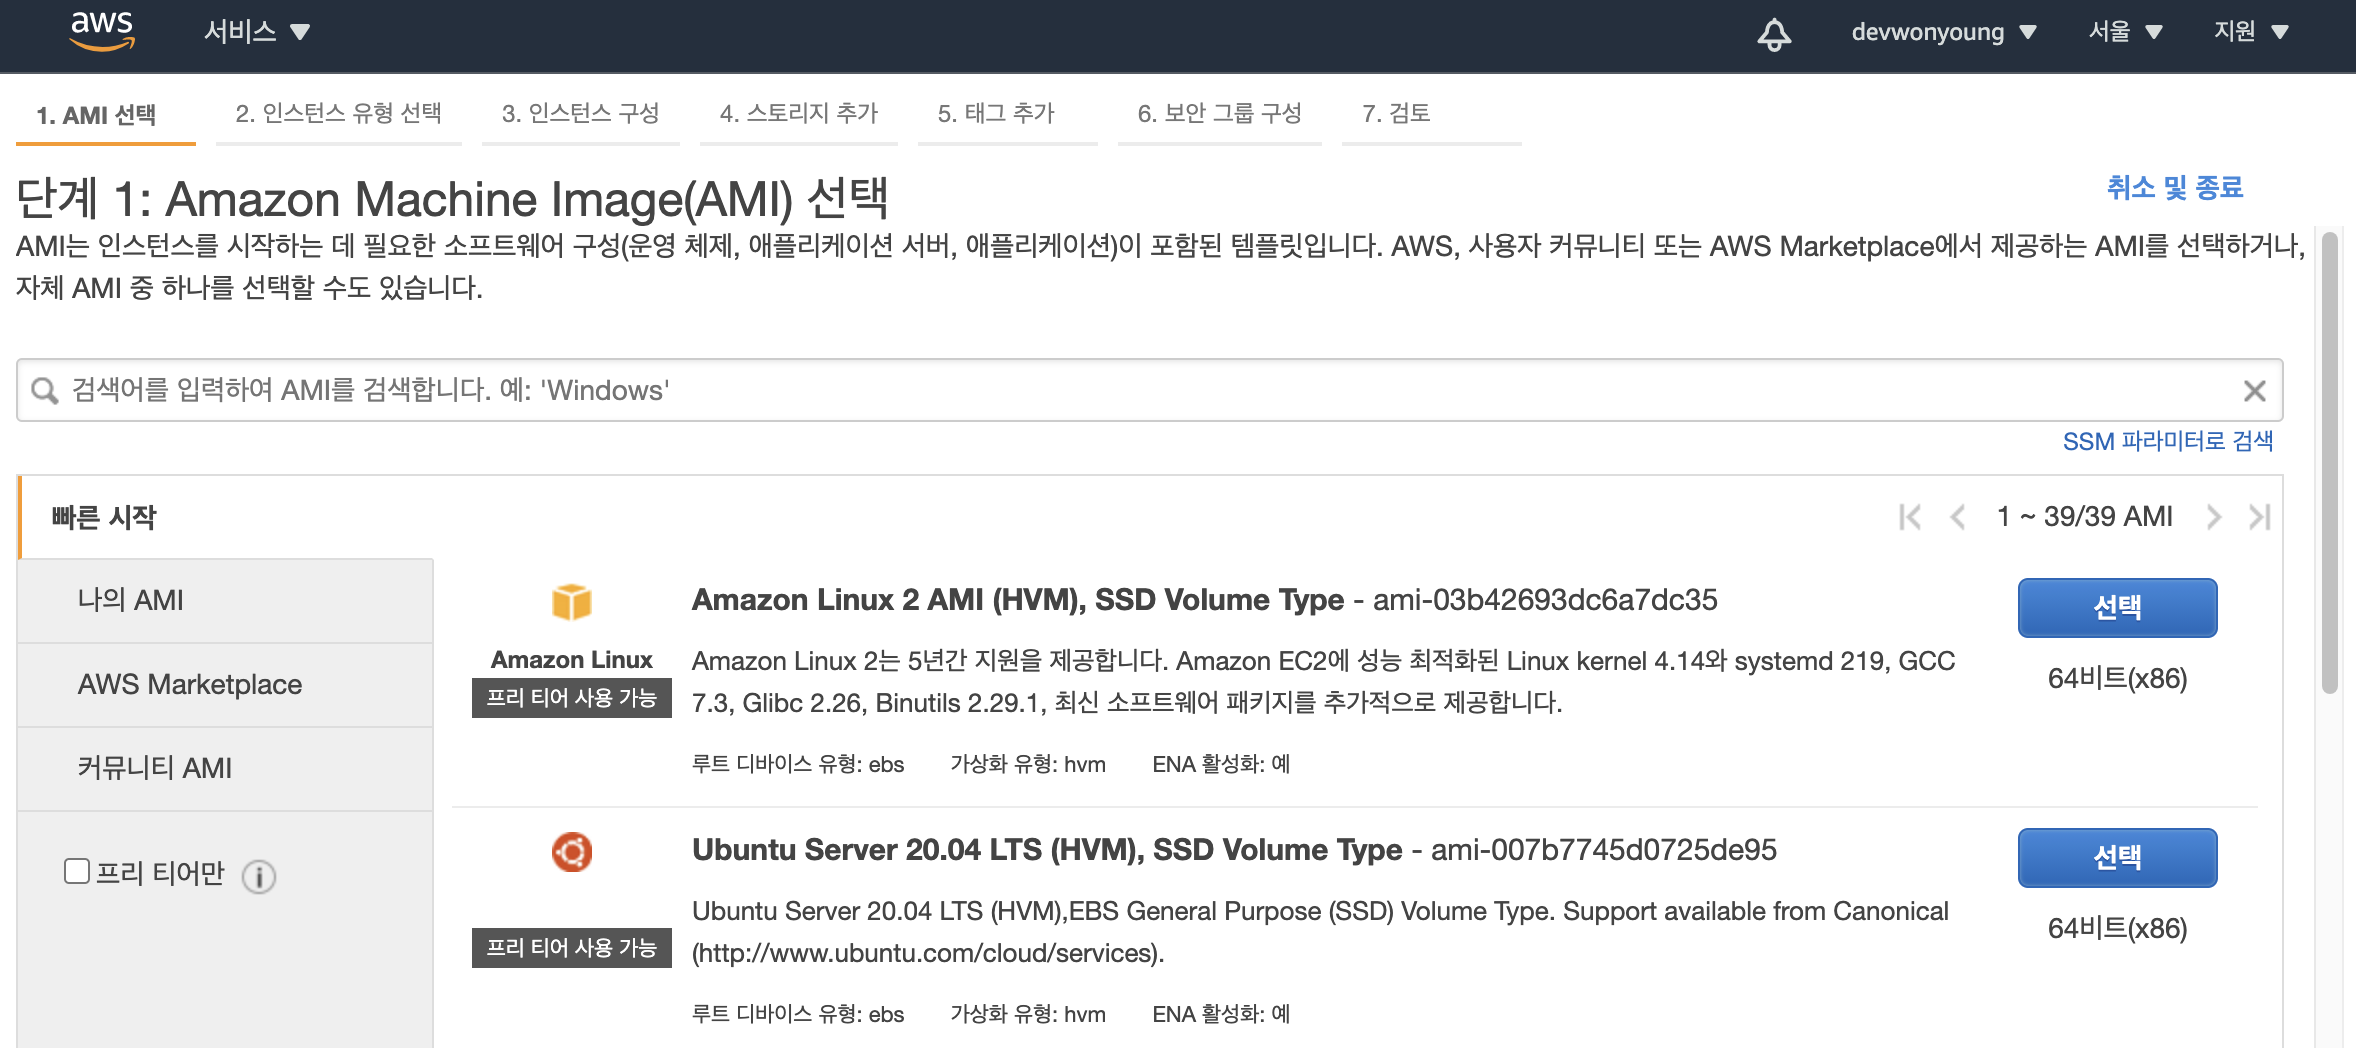Switch to 2. 인스턴스 유형 선택 tab

(x=338, y=113)
